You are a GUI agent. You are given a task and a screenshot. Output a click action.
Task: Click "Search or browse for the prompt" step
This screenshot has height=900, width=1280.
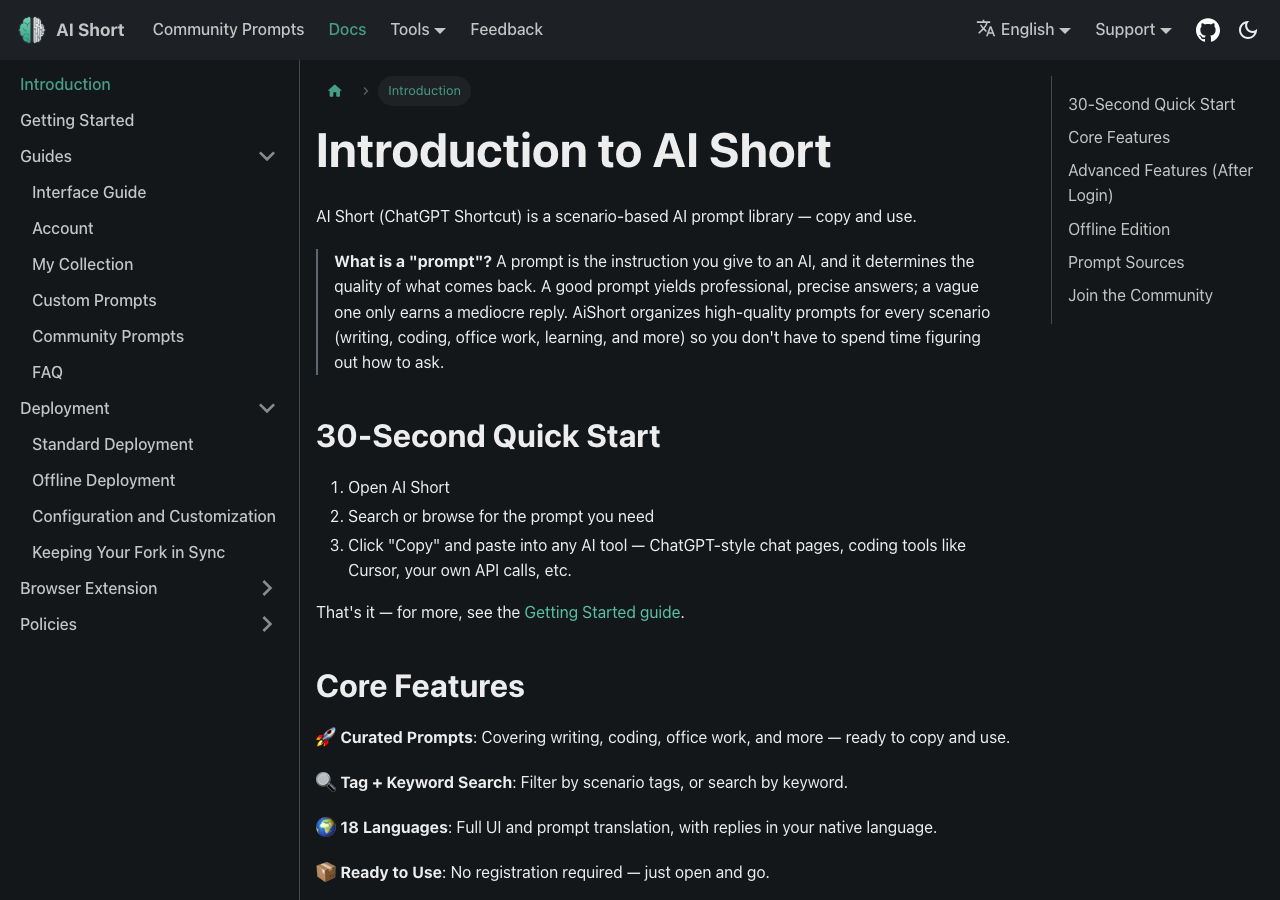pos(501,516)
